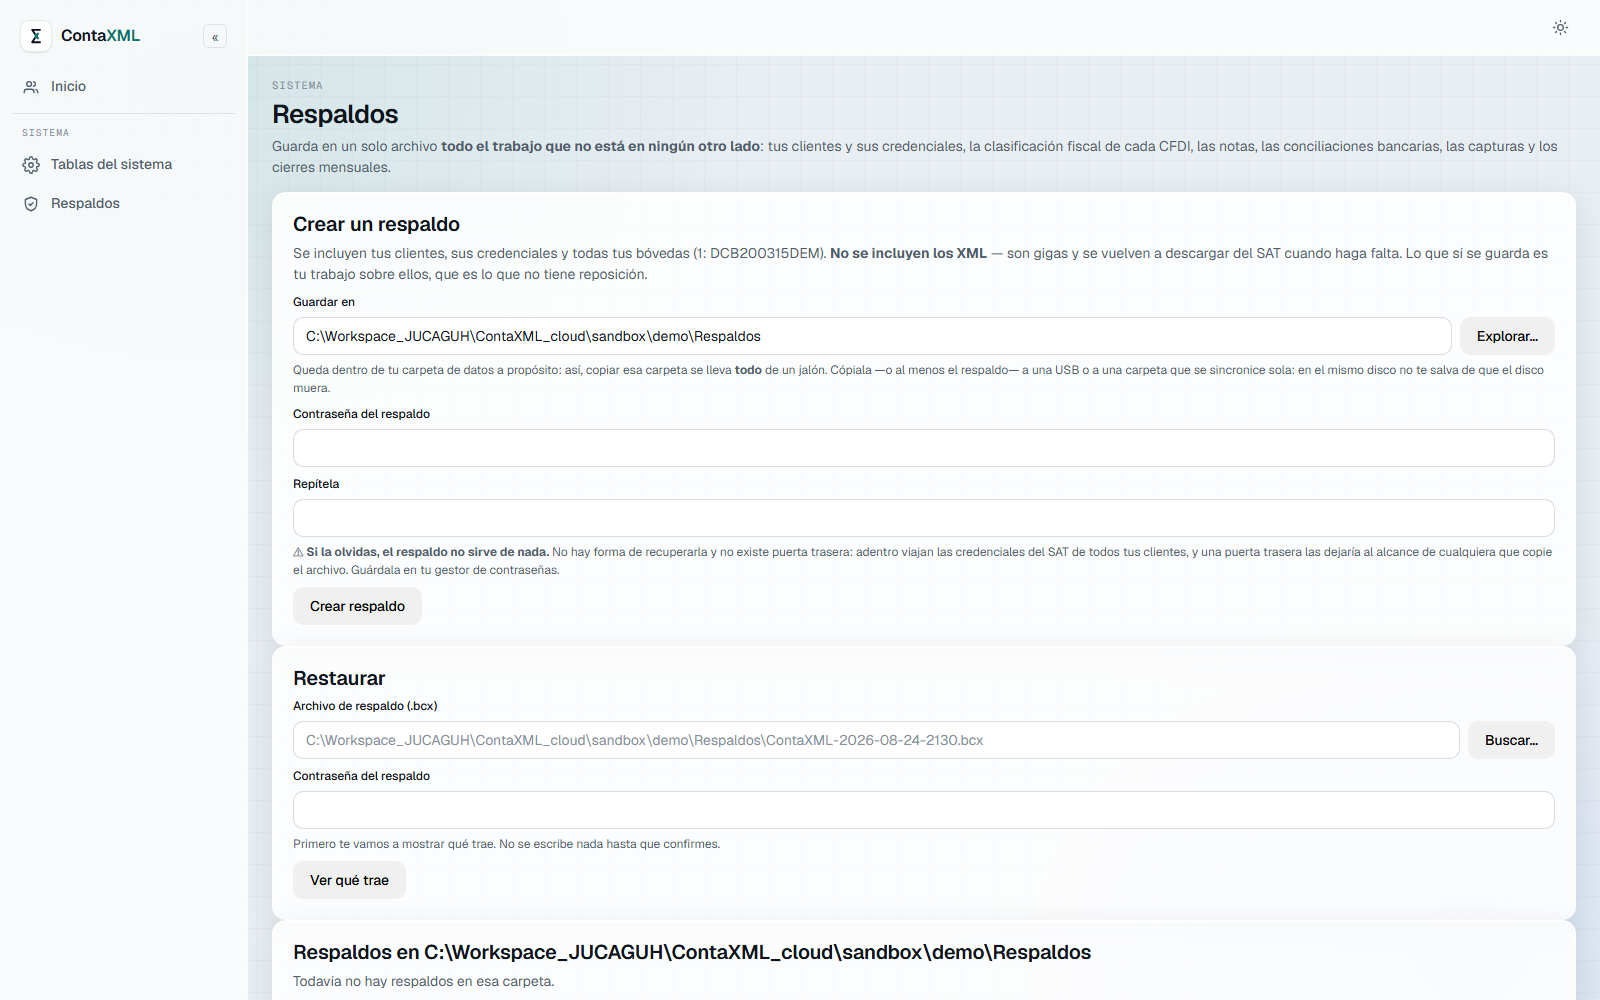1600x1000 pixels.
Task: Focus the Guardar en path field
Action: [872, 336]
